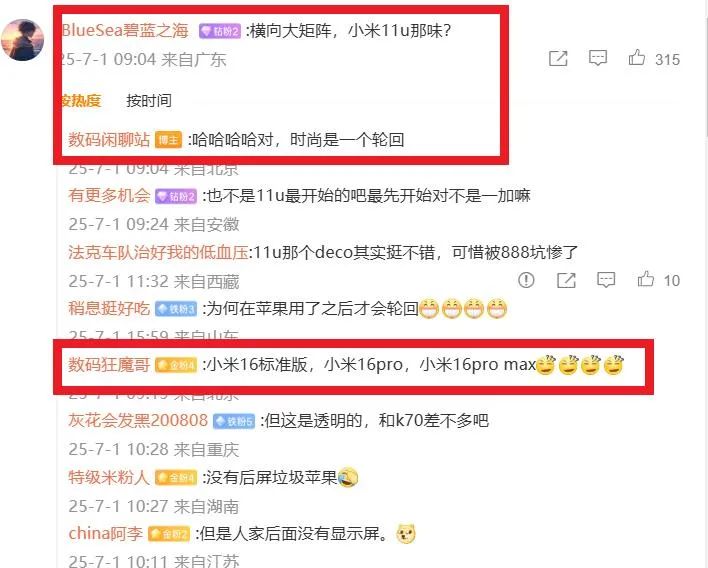Open 灰花会发黑200808's profile
The image size is (708, 568).
pos(138,420)
